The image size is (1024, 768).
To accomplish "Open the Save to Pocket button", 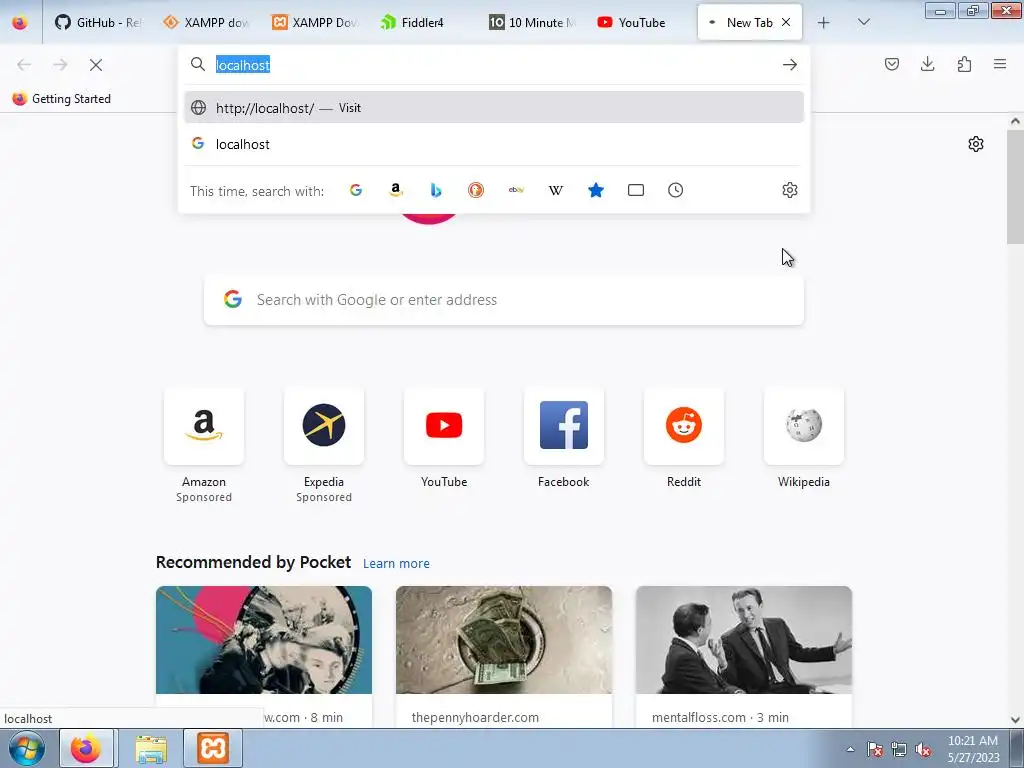I will click(x=892, y=64).
